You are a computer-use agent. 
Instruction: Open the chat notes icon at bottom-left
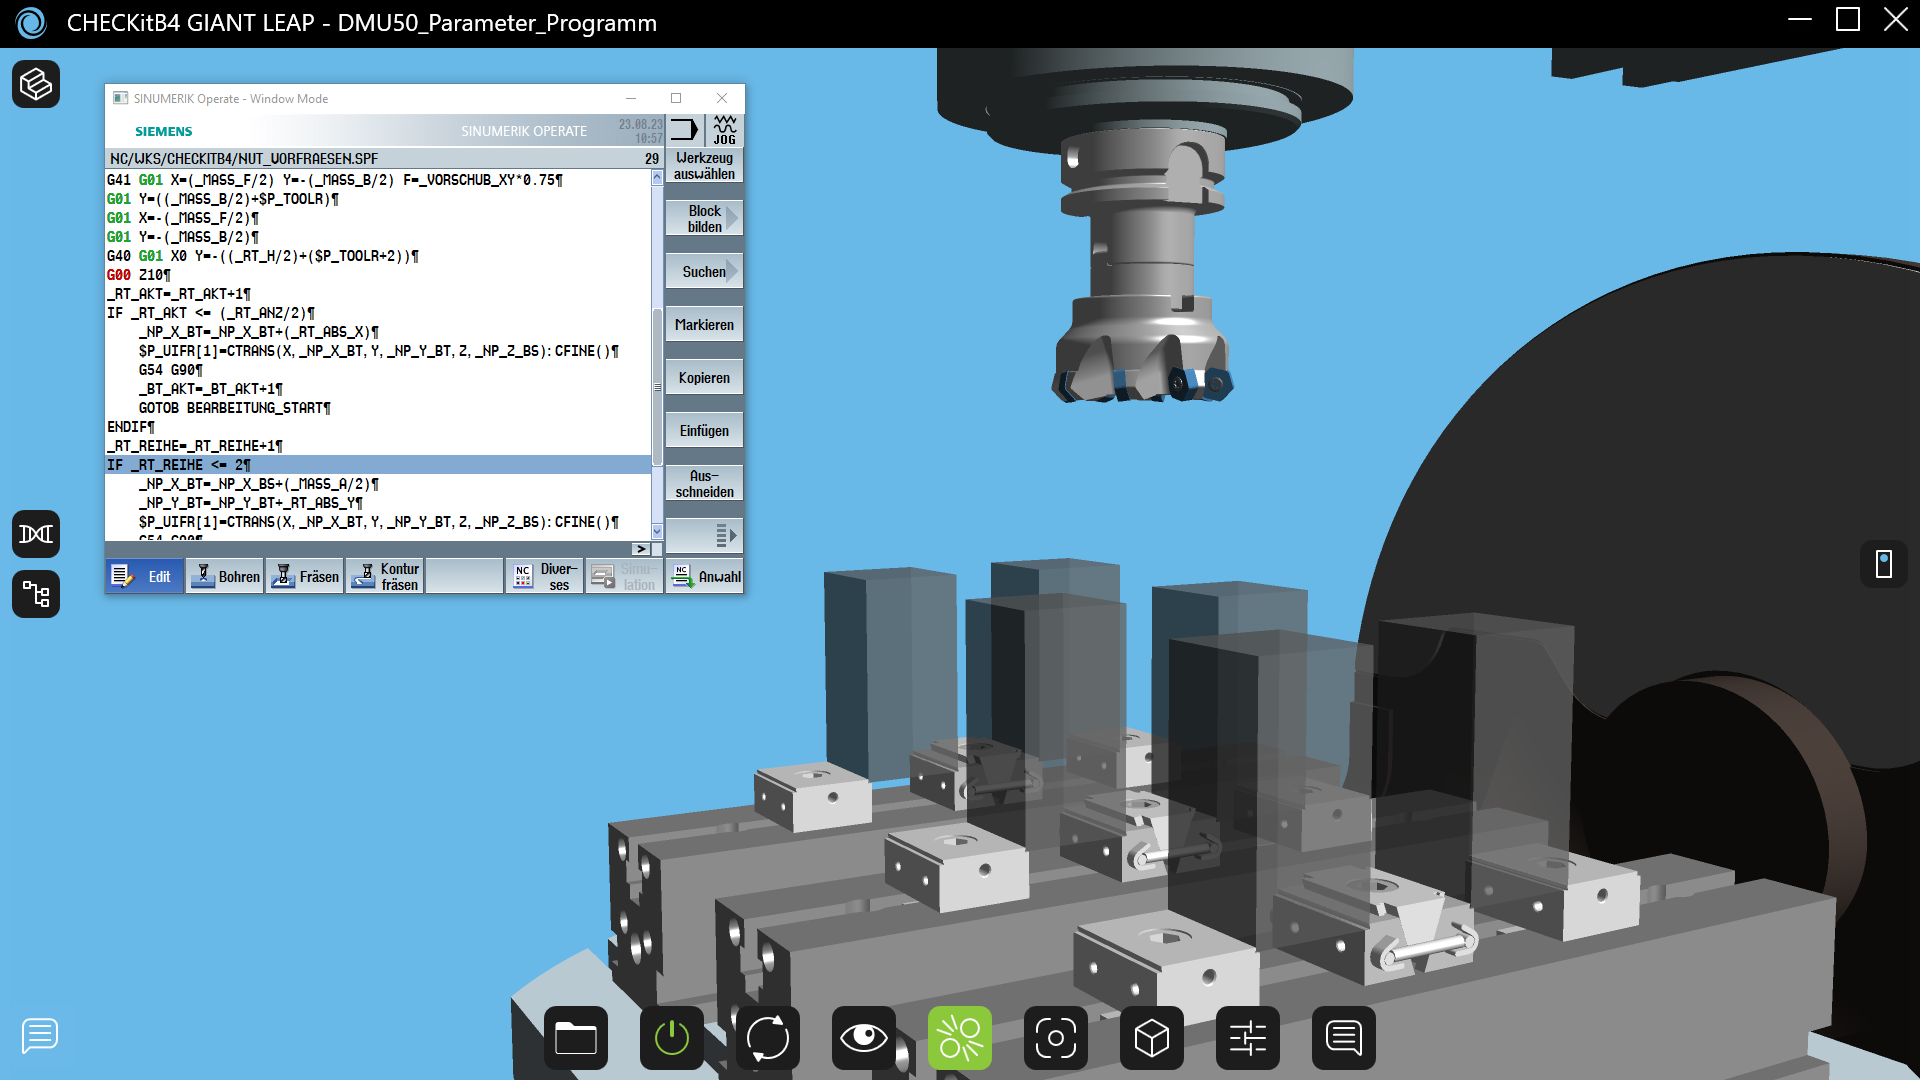40,1035
